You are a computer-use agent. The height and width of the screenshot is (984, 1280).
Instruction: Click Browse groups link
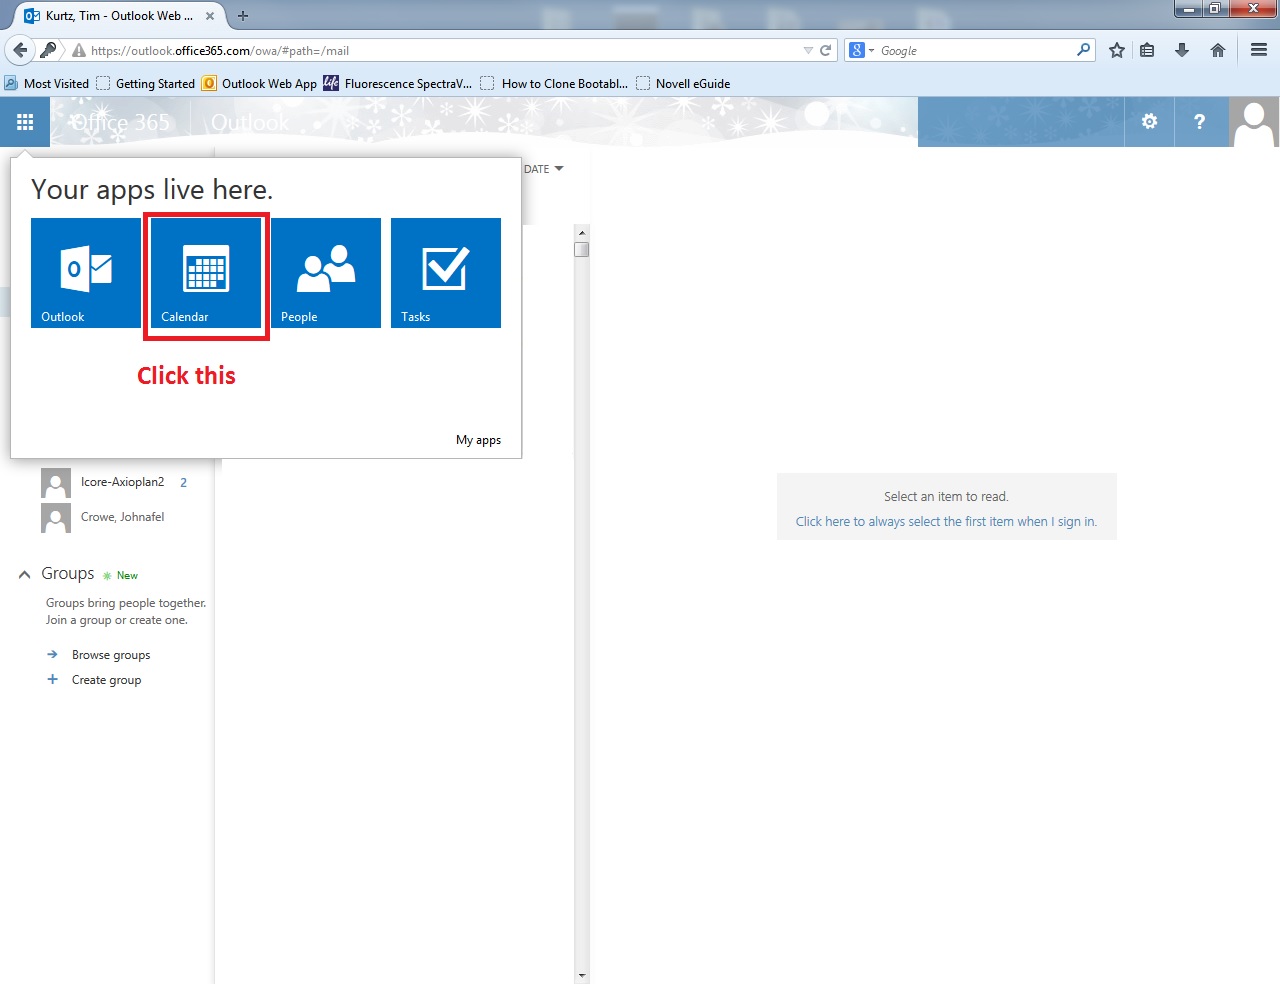[111, 655]
